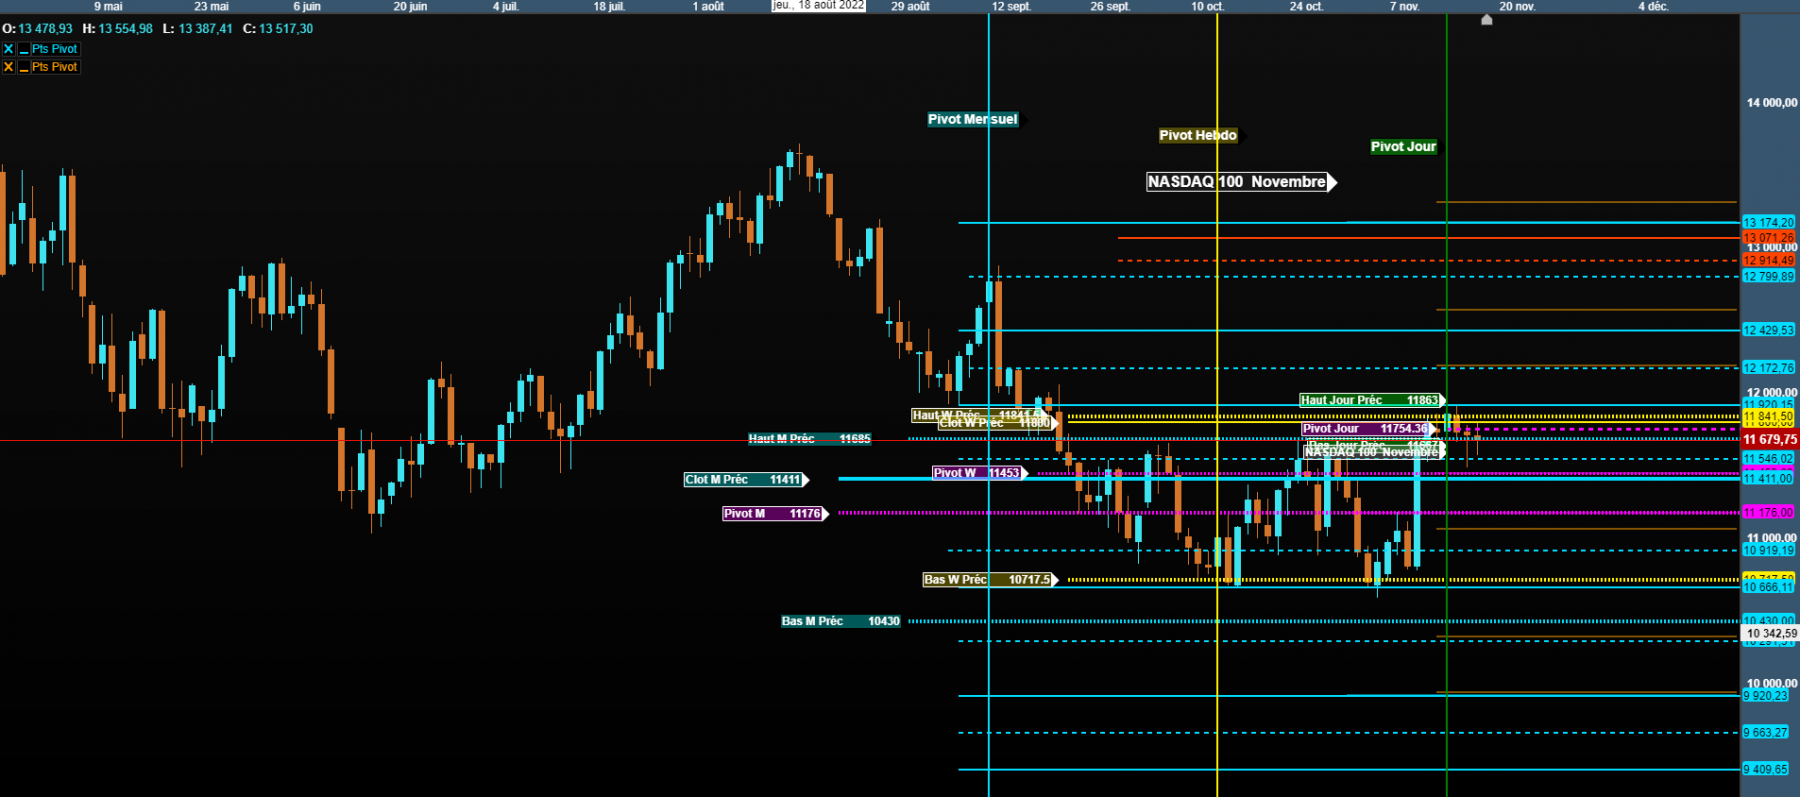The width and height of the screenshot is (1800, 797).
Task: Click the 12 sept. date on time axis
Action: (x=1011, y=6)
